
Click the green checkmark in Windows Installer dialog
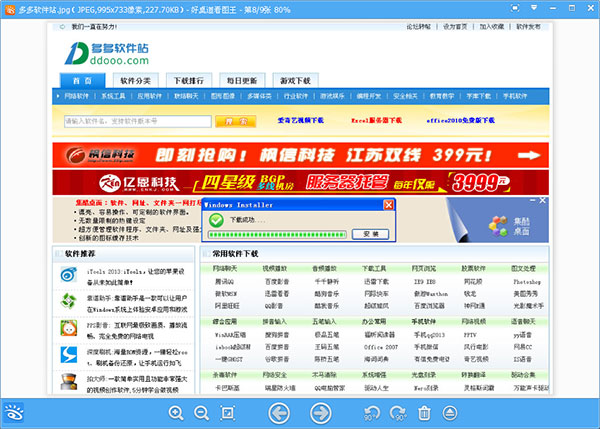(216, 220)
